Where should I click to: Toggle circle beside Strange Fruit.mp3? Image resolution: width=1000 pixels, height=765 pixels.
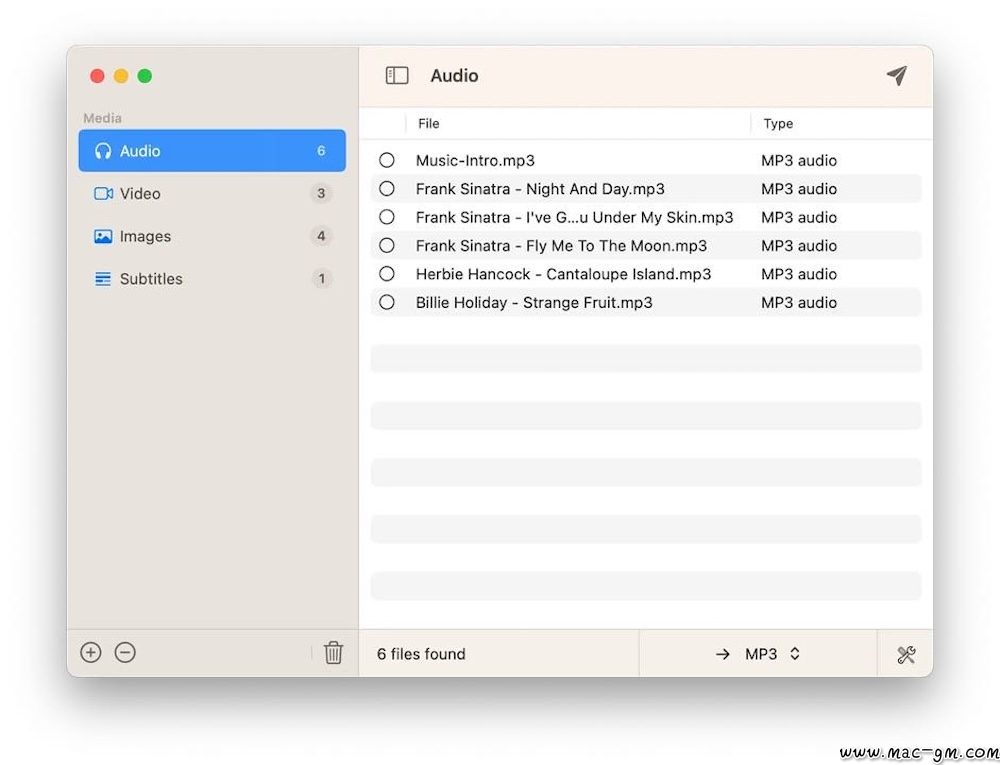[x=386, y=302]
